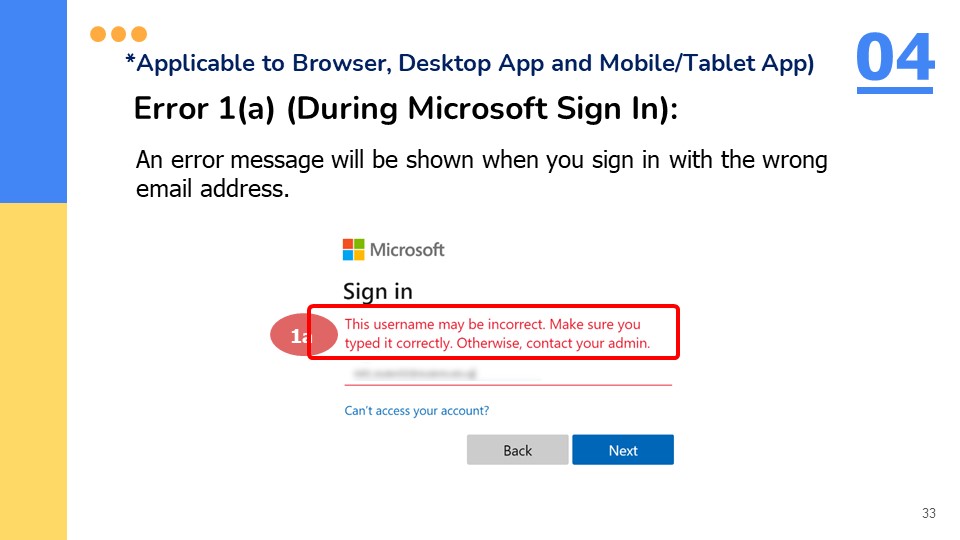Open the Can't access your account link
This screenshot has width=960, height=540.
click(416, 410)
